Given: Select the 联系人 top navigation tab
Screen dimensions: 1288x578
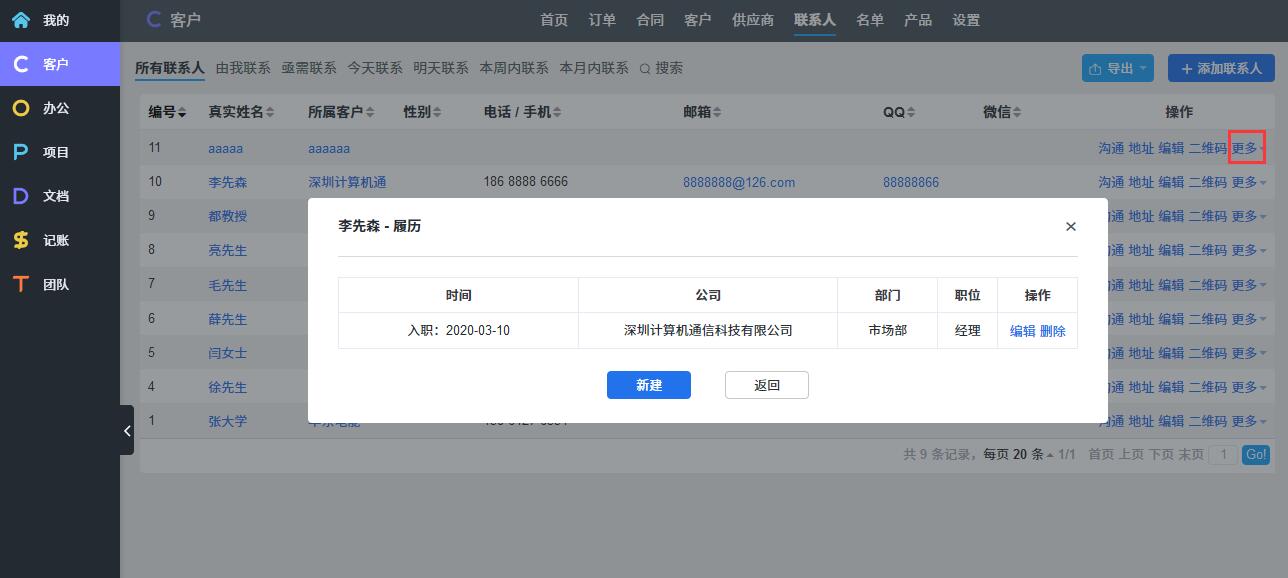Looking at the screenshot, I should tap(815, 20).
